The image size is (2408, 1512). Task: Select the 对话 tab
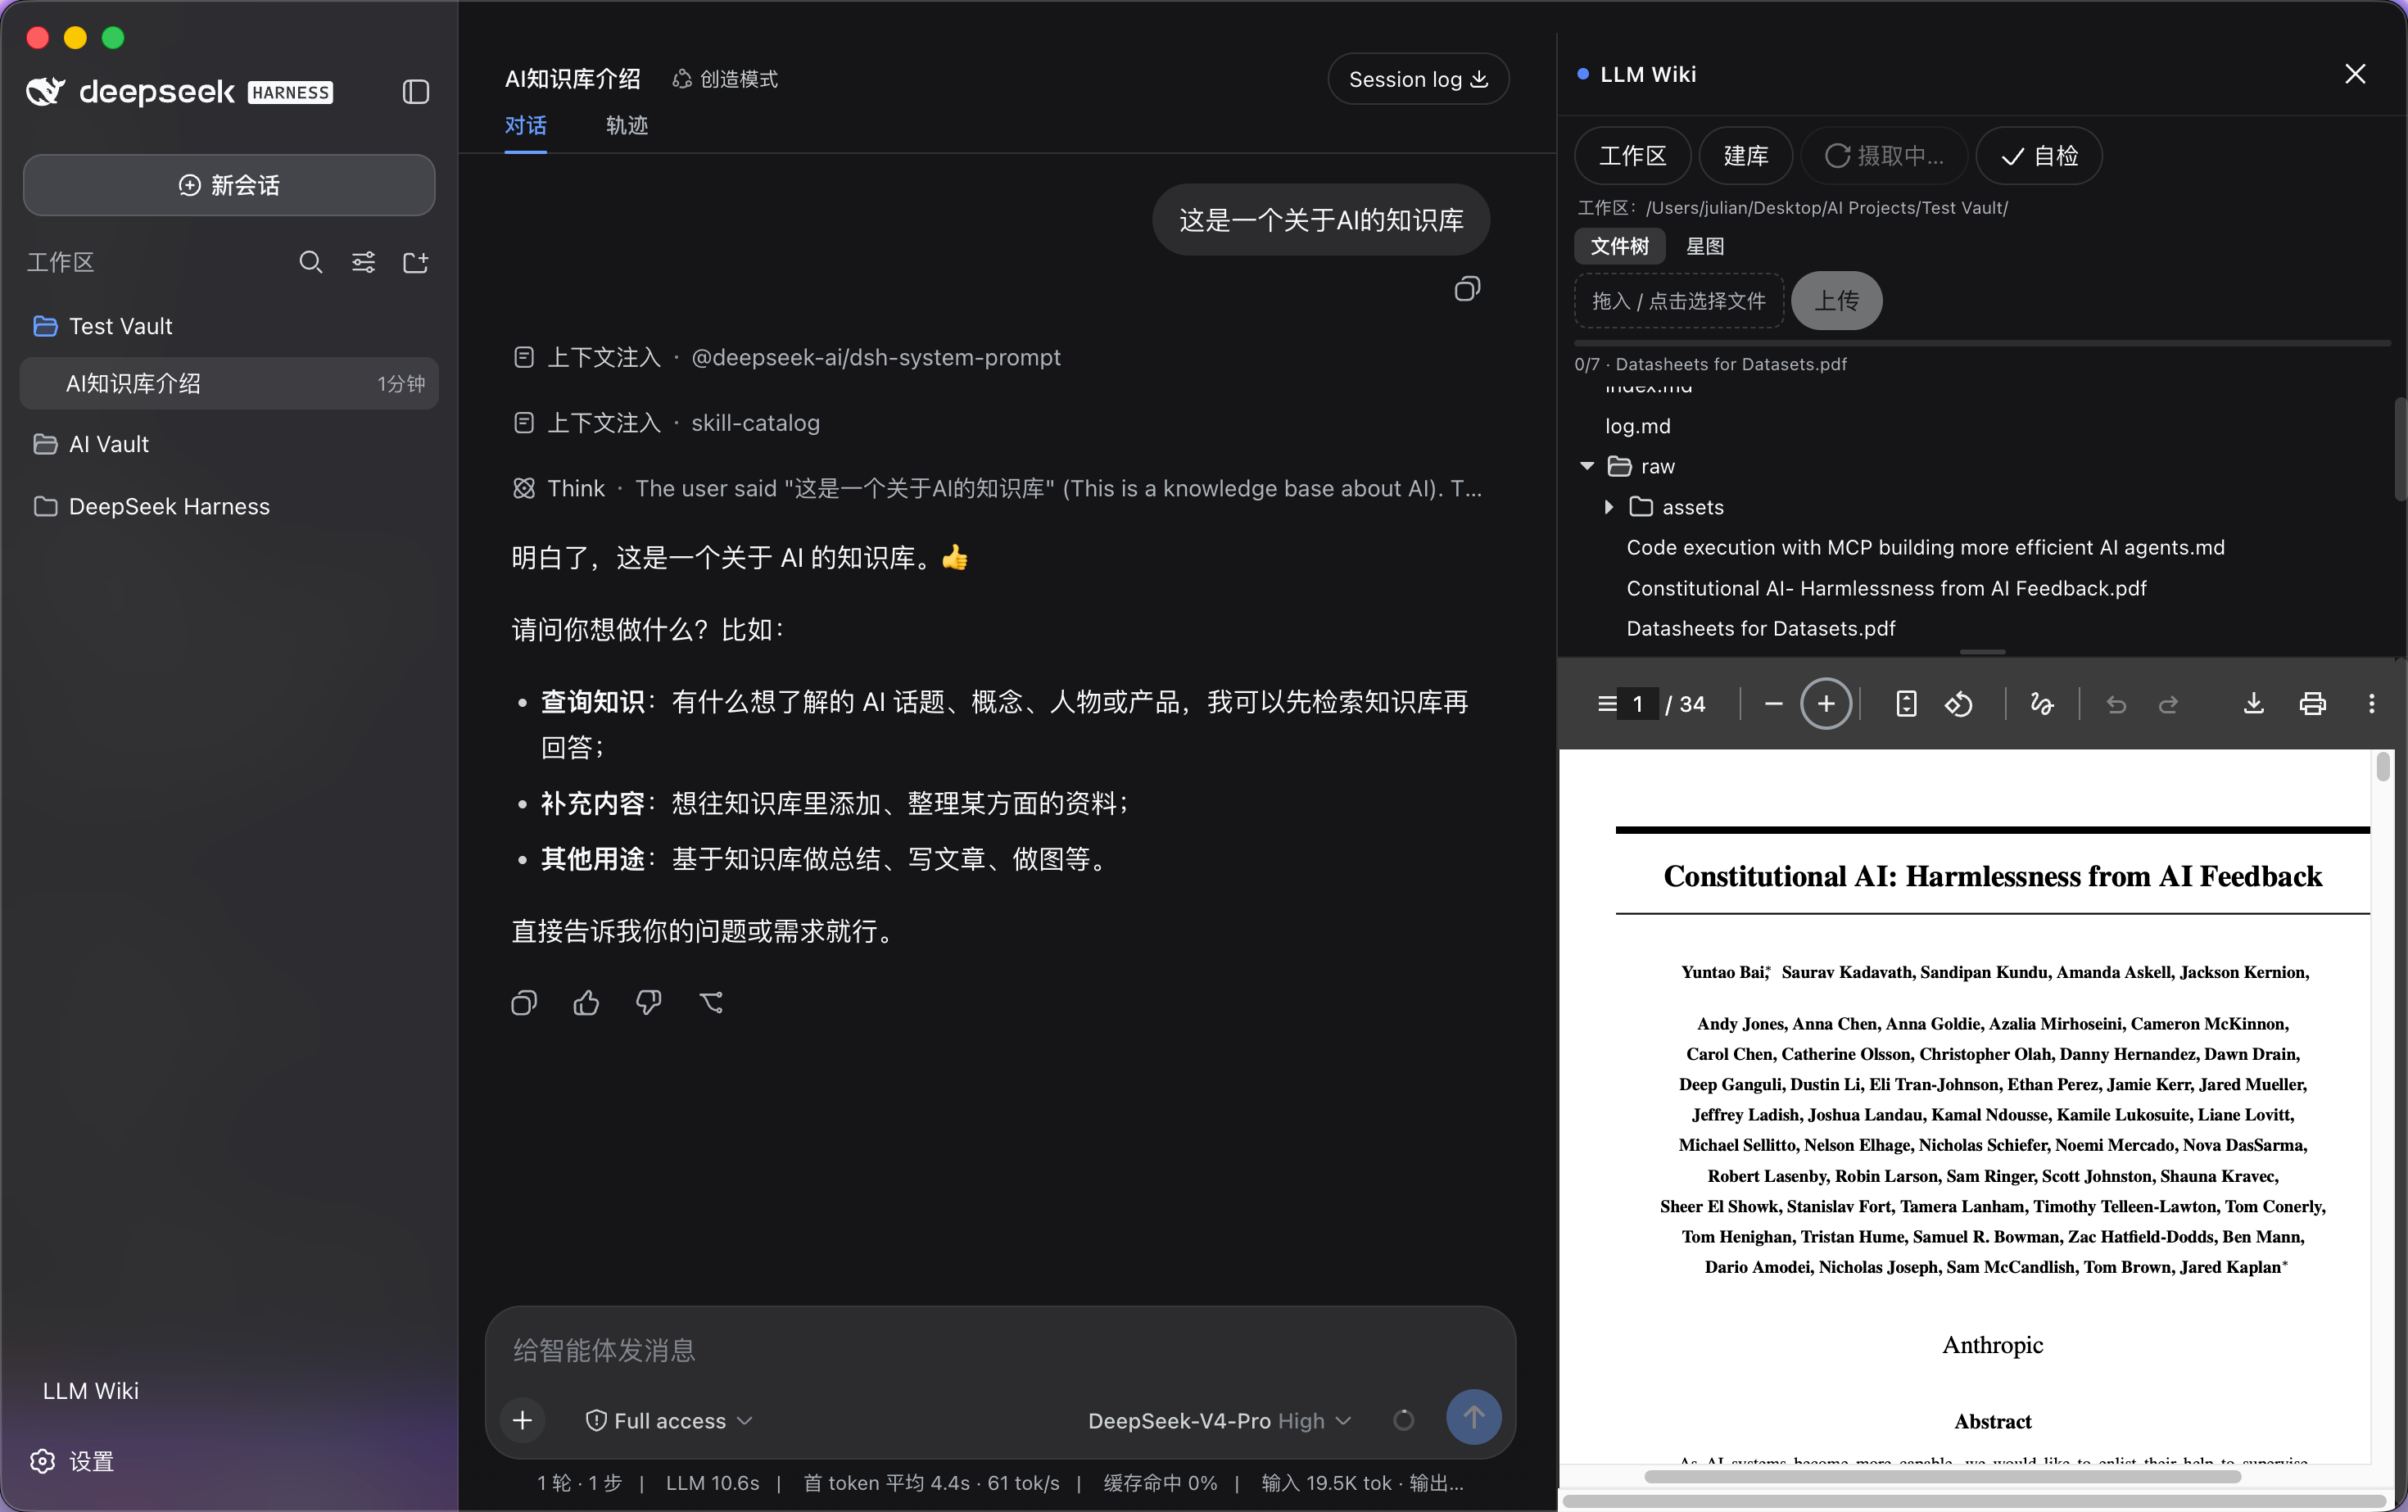coord(525,126)
